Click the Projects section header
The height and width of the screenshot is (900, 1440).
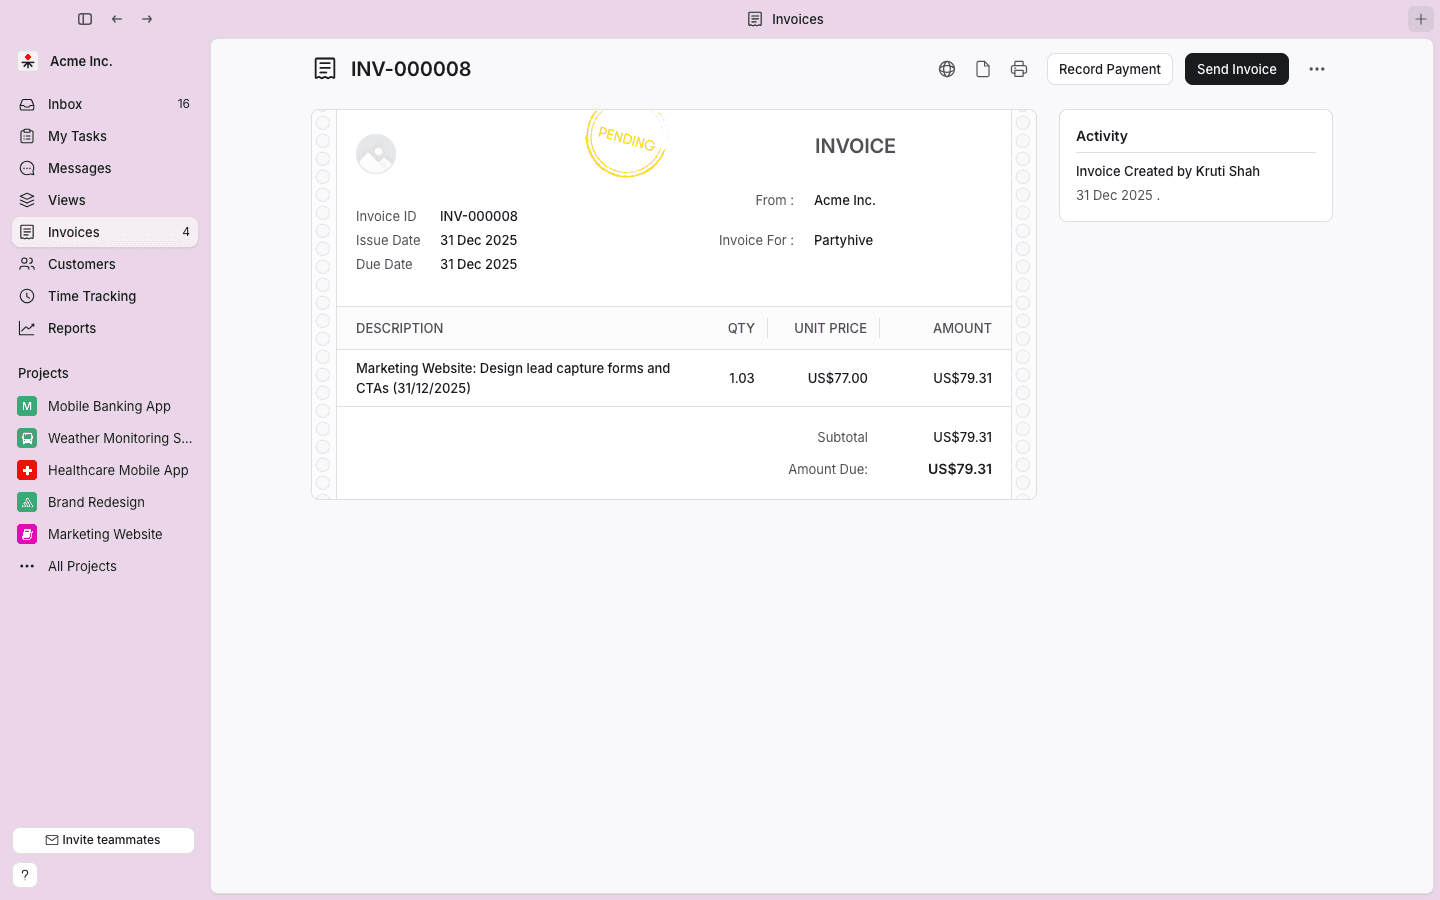43,373
